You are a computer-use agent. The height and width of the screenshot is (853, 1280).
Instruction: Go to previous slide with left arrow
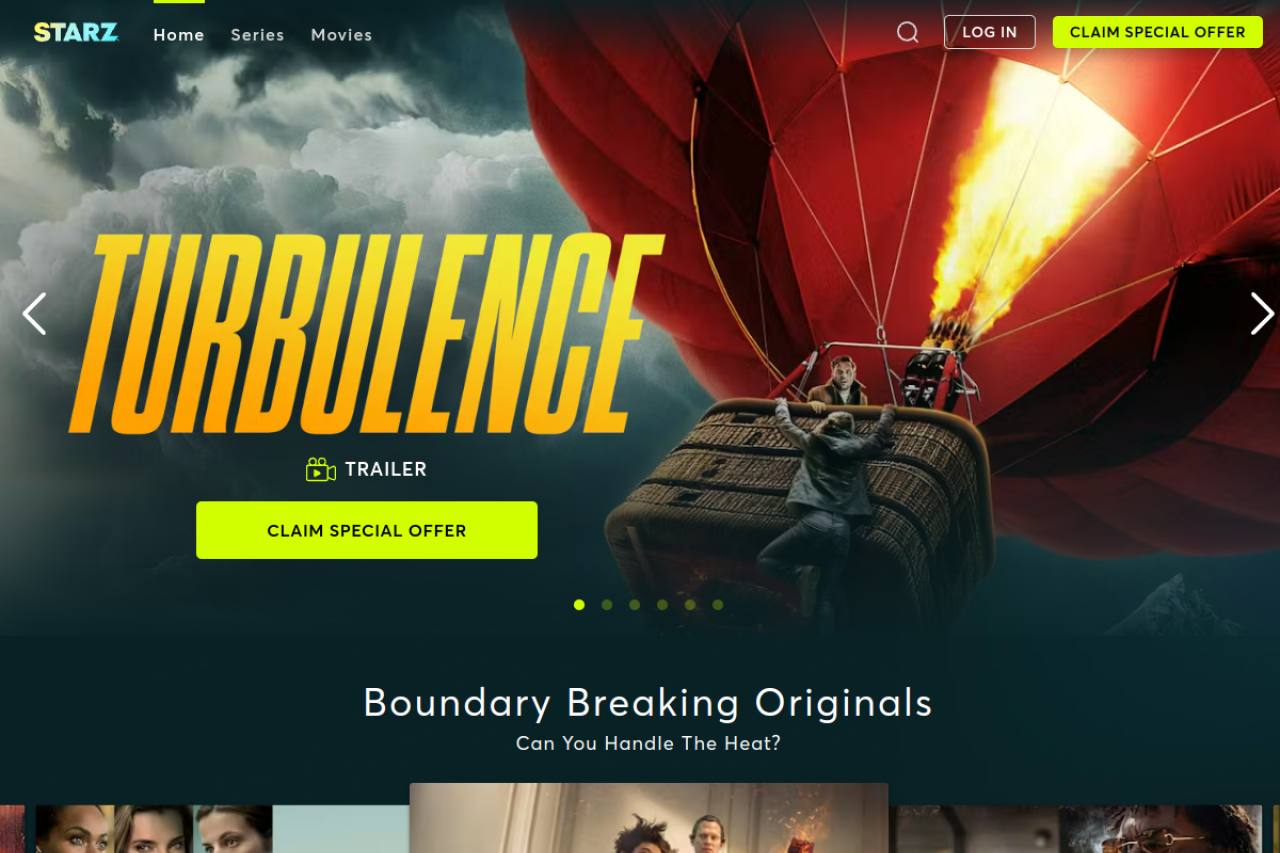coord(35,313)
